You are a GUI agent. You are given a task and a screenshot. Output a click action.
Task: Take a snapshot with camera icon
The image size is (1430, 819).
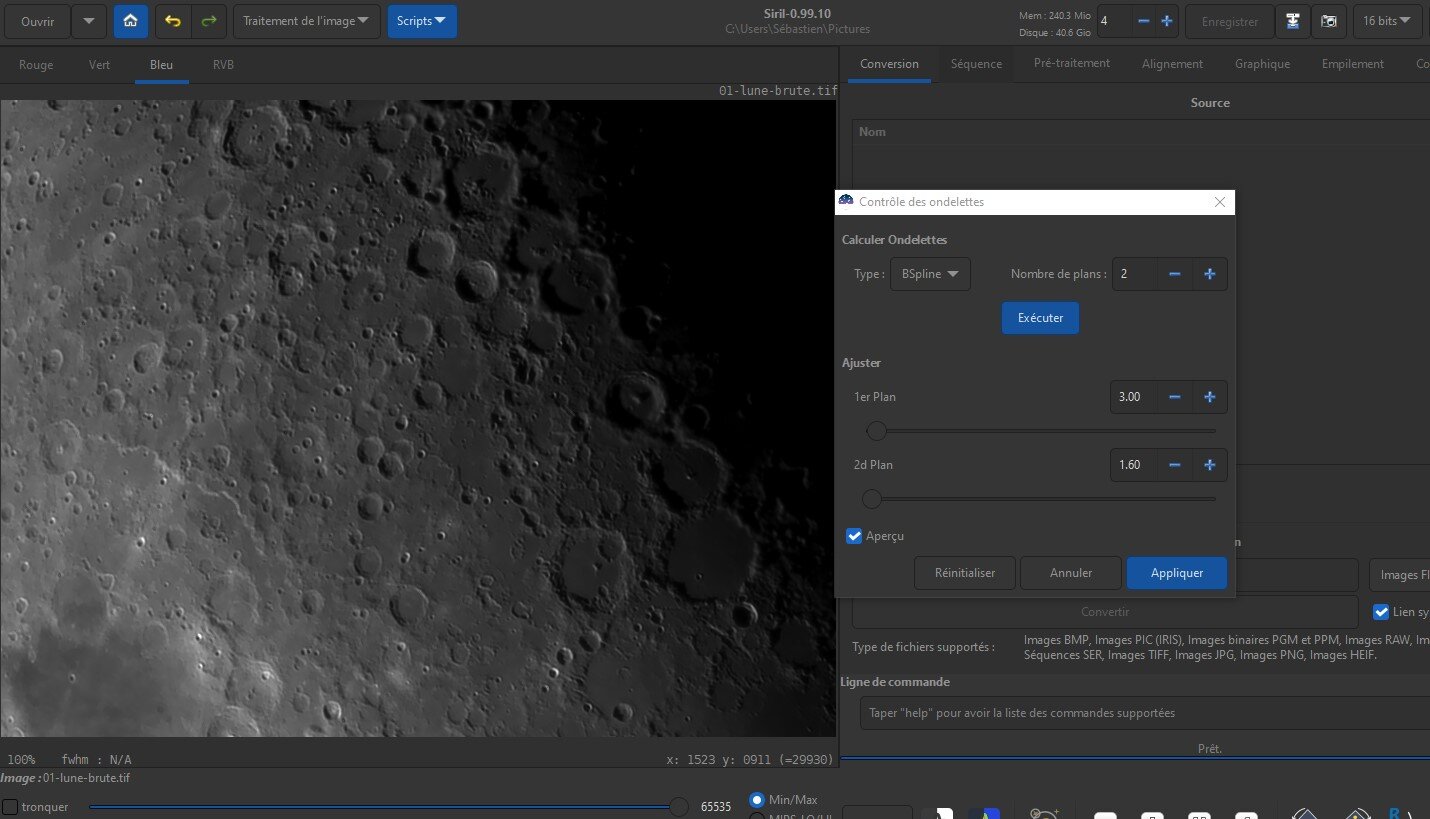click(x=1328, y=21)
